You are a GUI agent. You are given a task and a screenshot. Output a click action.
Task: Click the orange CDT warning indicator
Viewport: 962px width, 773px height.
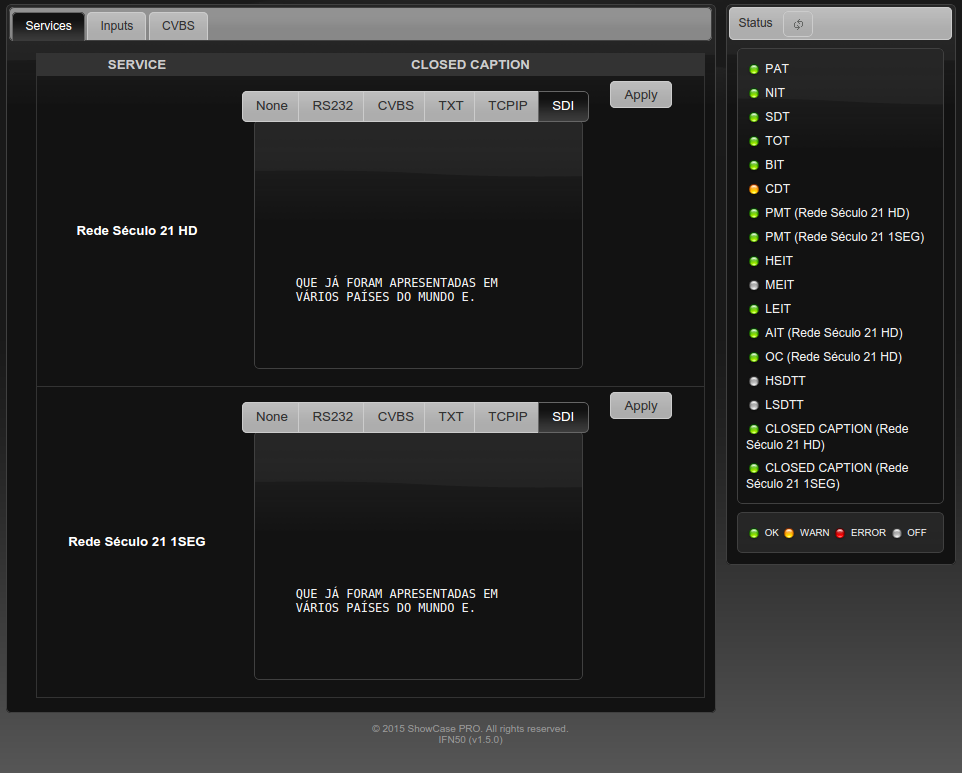(754, 189)
